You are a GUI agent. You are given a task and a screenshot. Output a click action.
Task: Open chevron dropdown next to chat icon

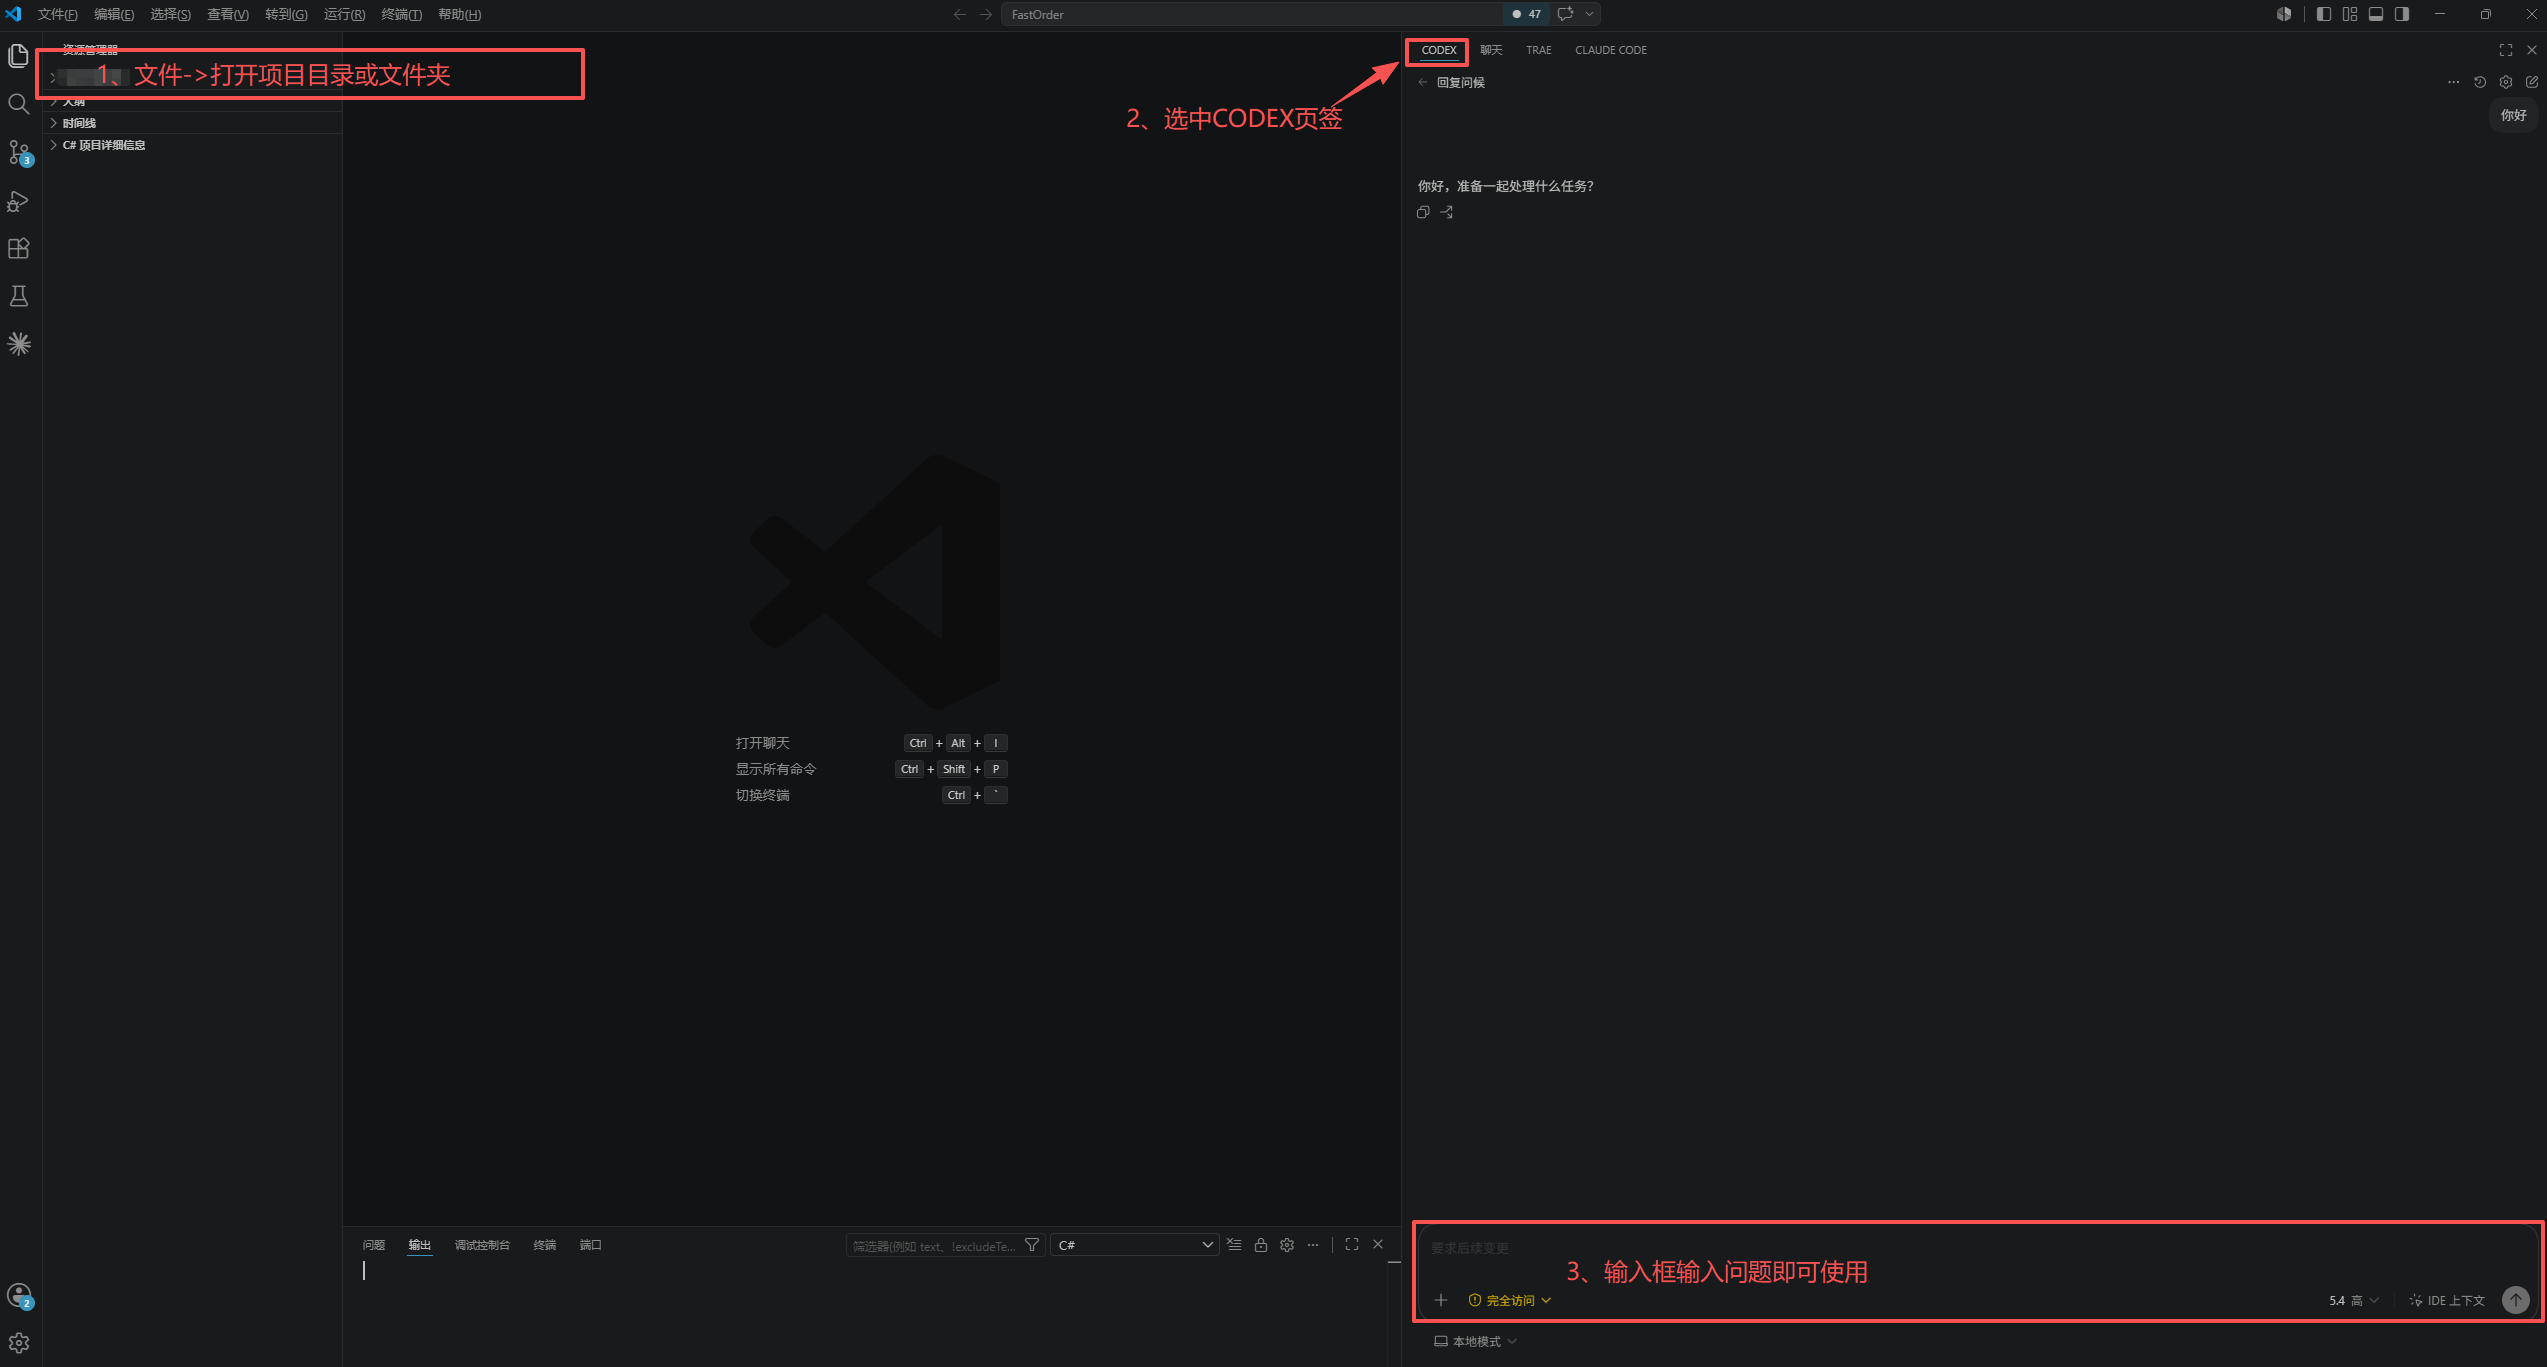[x=1589, y=14]
